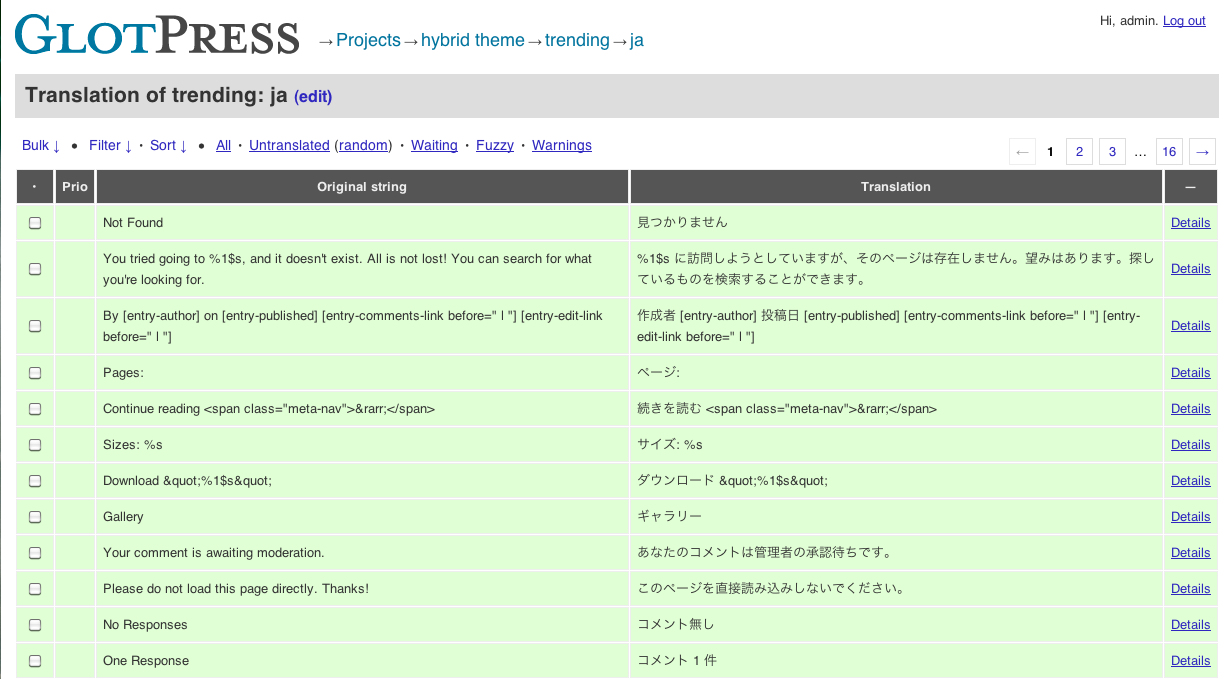This screenshot has width=1225, height=679.
Task: Open Details for 'Continue reading' row
Action: 1191,409
